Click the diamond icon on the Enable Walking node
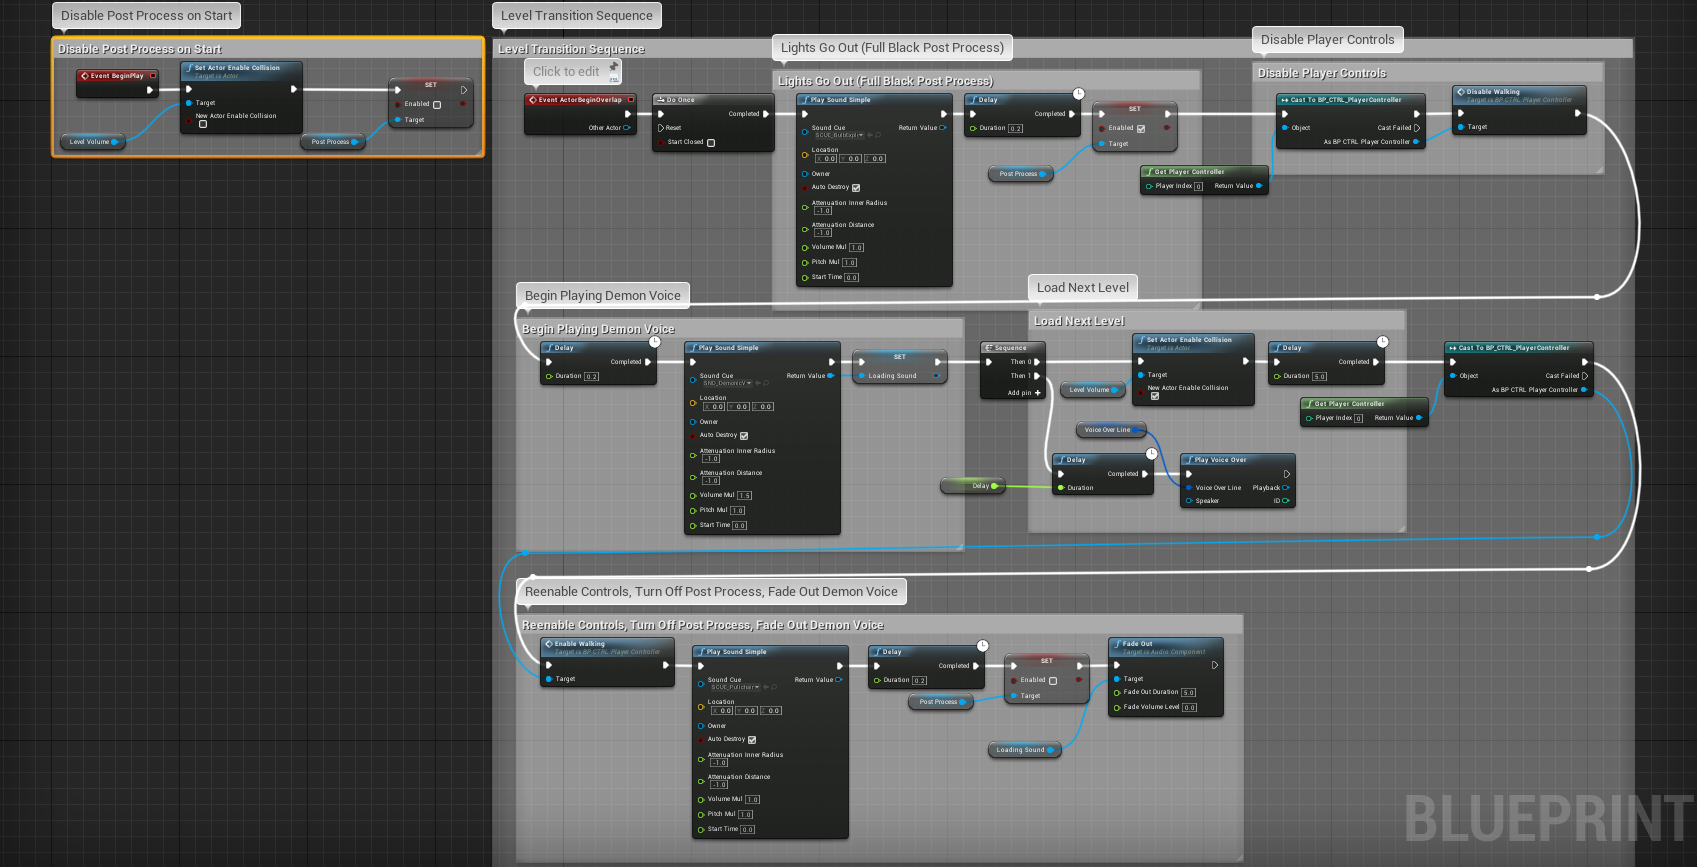Viewport: 1697px width, 867px height. (x=549, y=644)
